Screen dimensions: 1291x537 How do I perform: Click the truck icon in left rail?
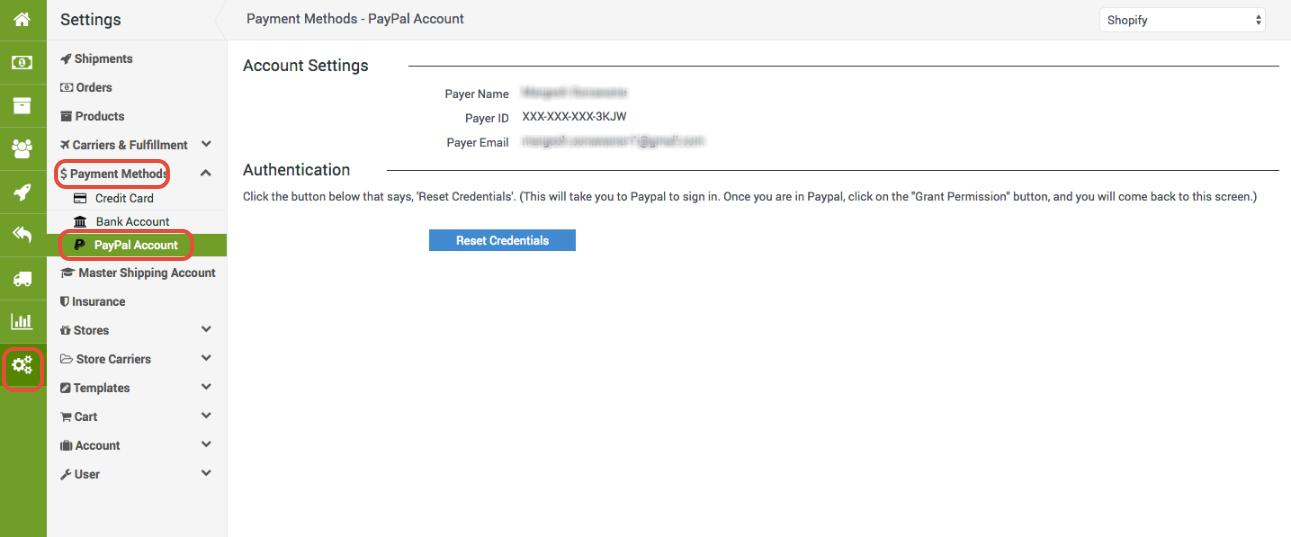click(22, 279)
